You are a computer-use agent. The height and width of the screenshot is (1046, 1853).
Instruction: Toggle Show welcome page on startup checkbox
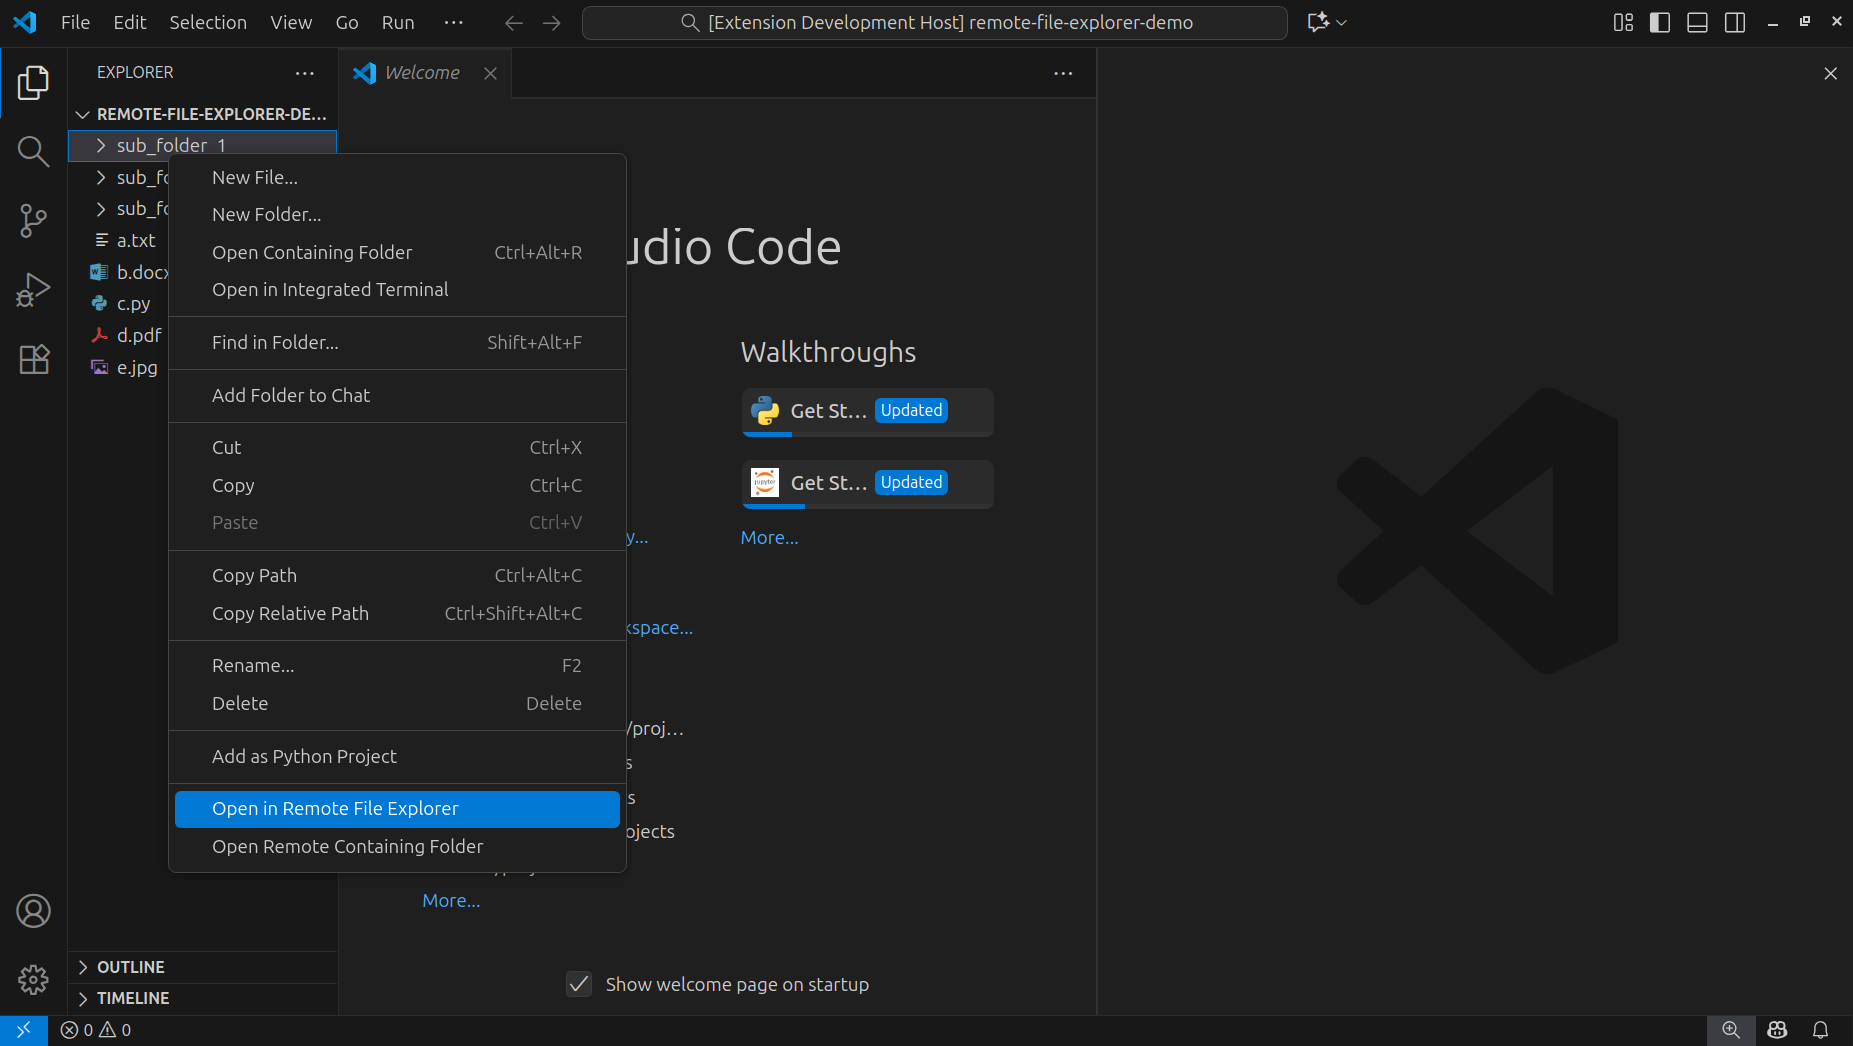click(x=579, y=984)
